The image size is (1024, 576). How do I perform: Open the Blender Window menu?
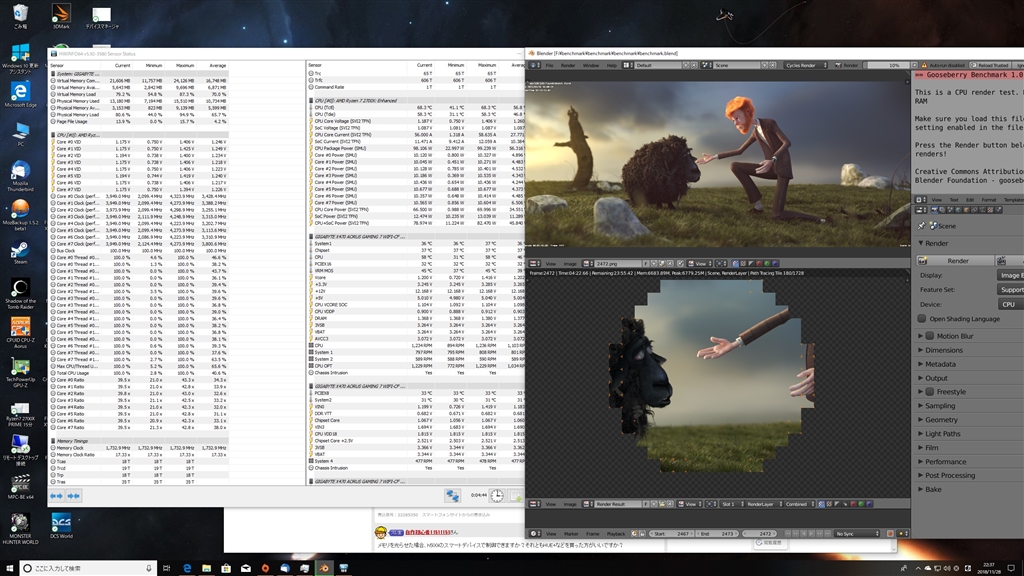[593, 65]
